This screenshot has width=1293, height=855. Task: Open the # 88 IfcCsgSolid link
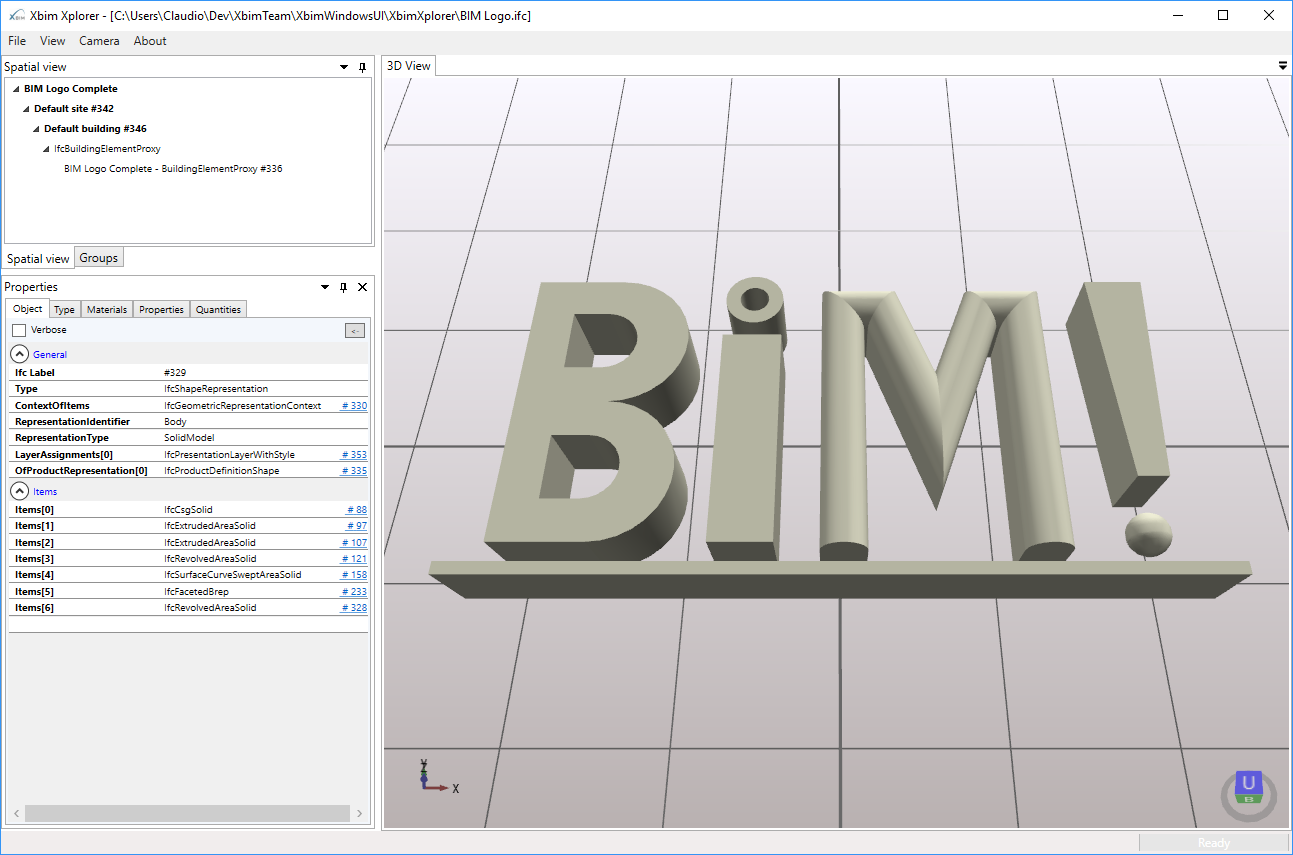pyautogui.click(x=357, y=510)
